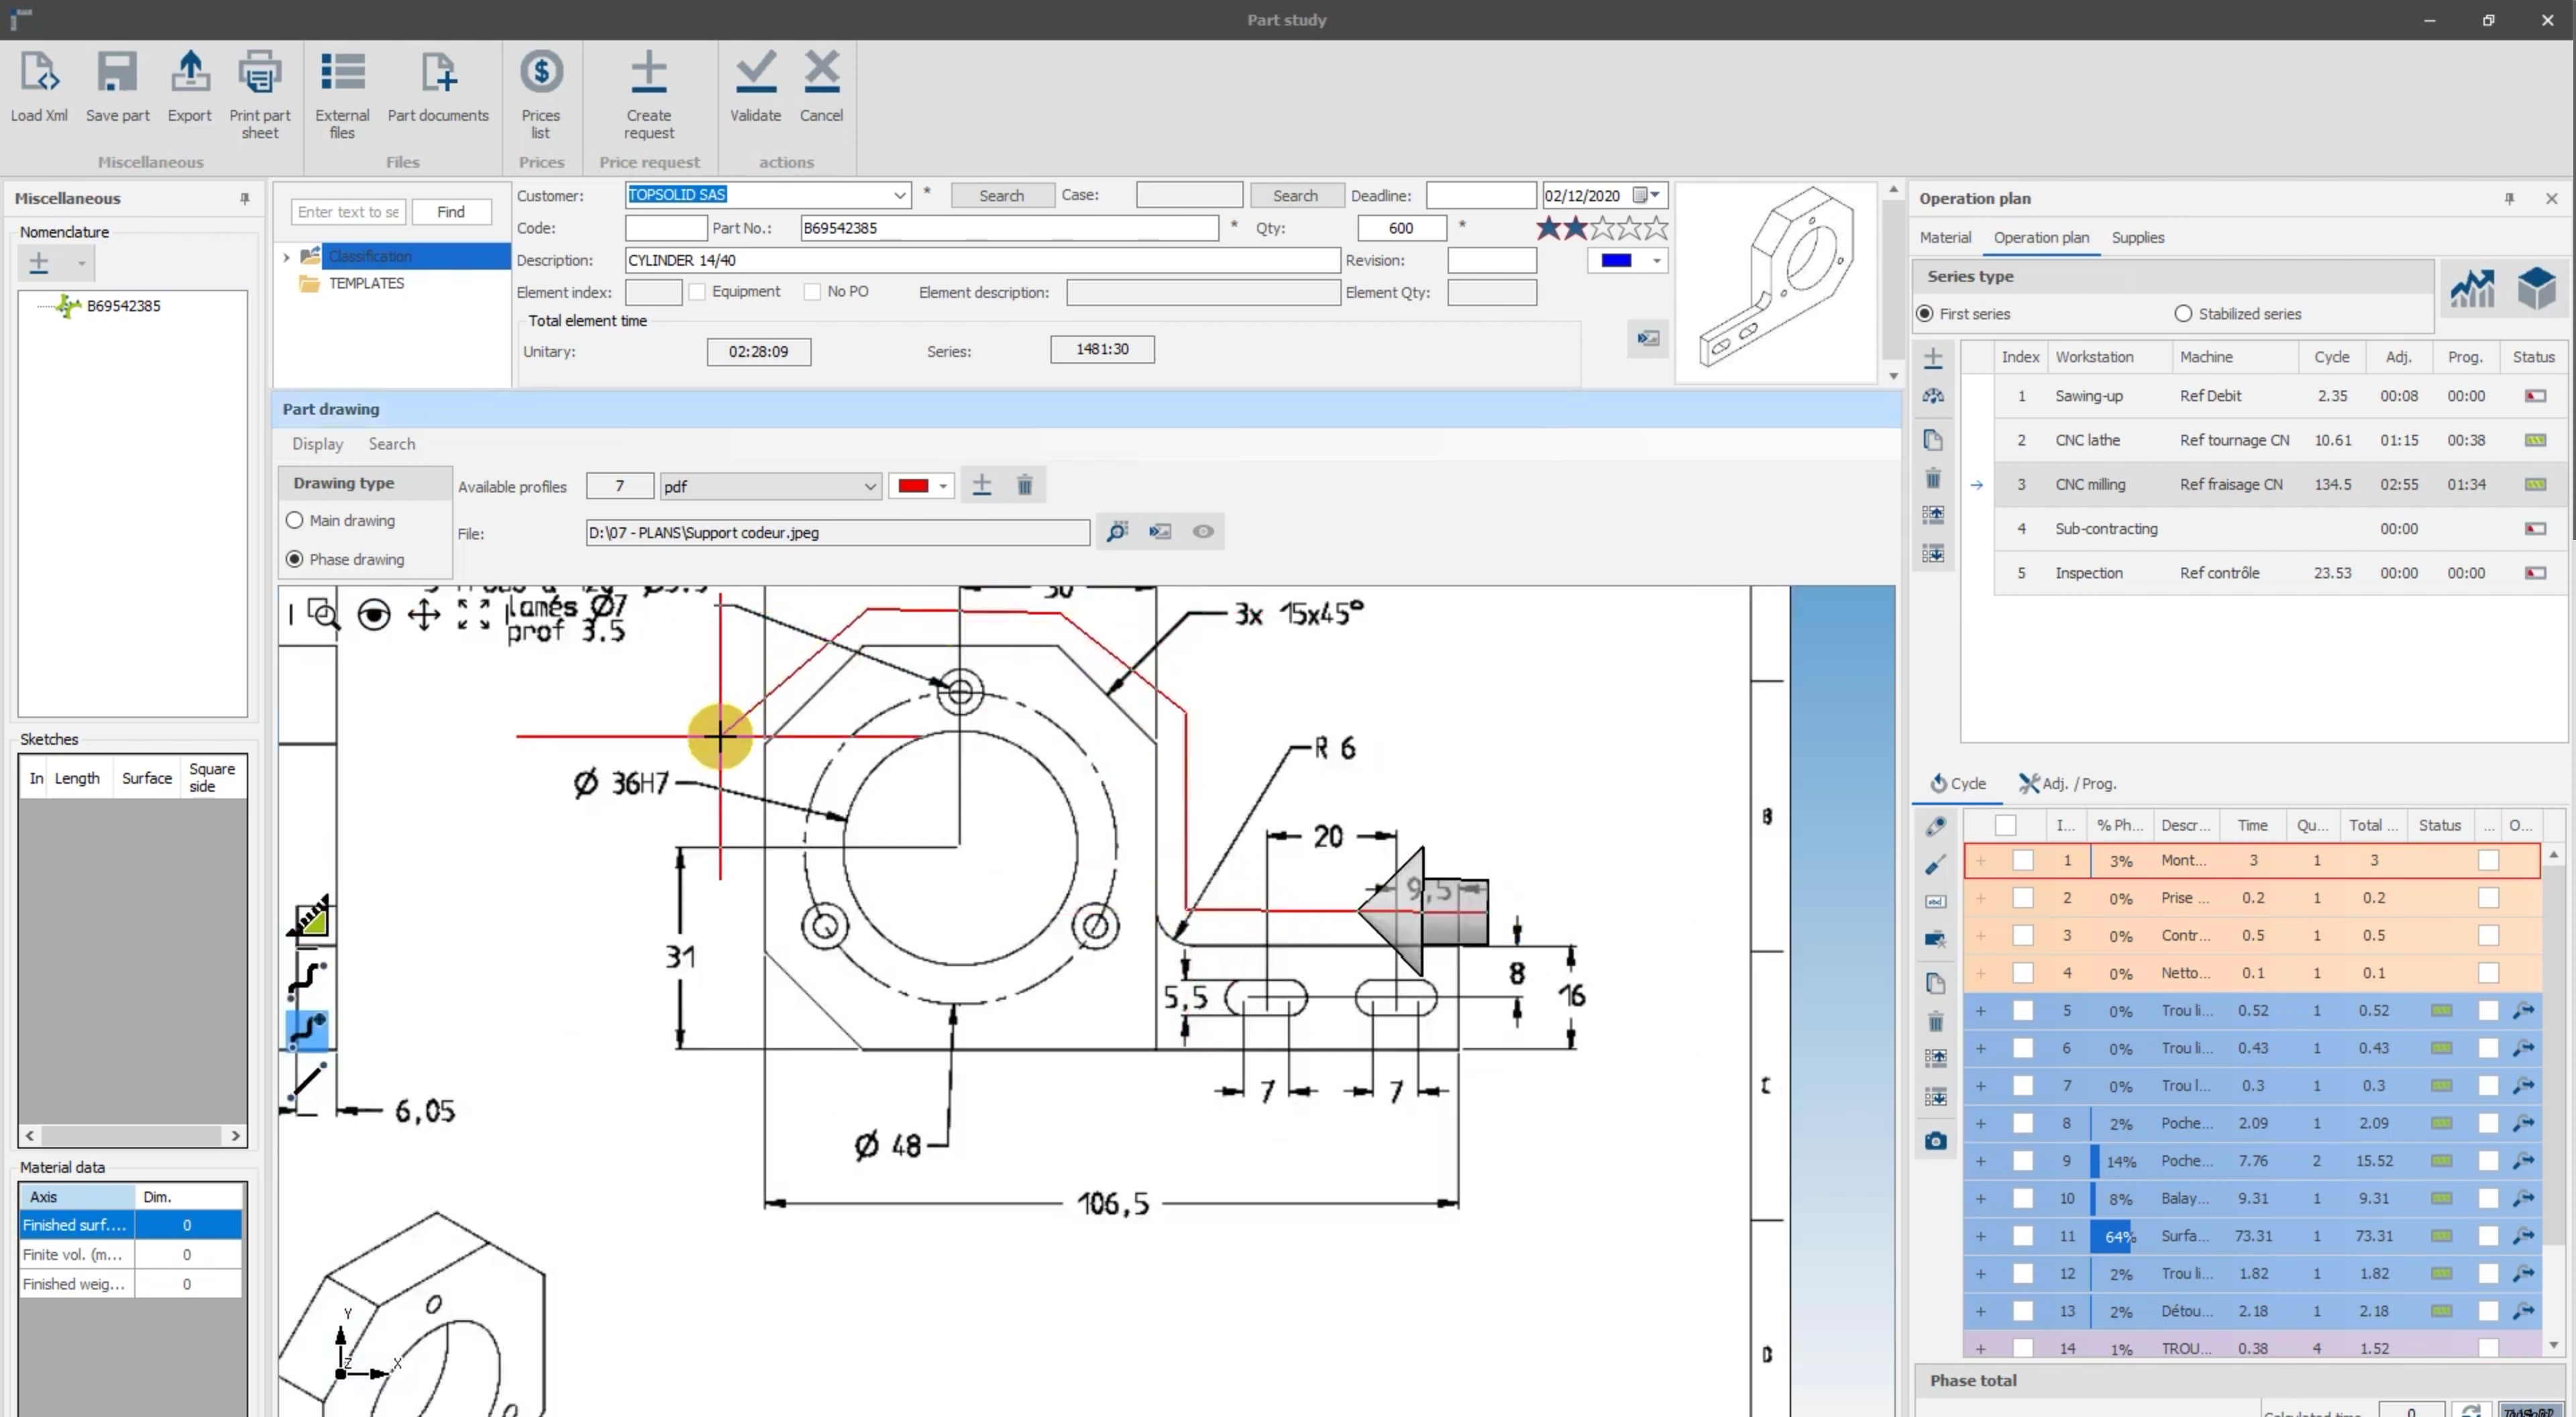Open nomenclature add dropdown arrow
2576x1417 pixels.
pos(81,264)
